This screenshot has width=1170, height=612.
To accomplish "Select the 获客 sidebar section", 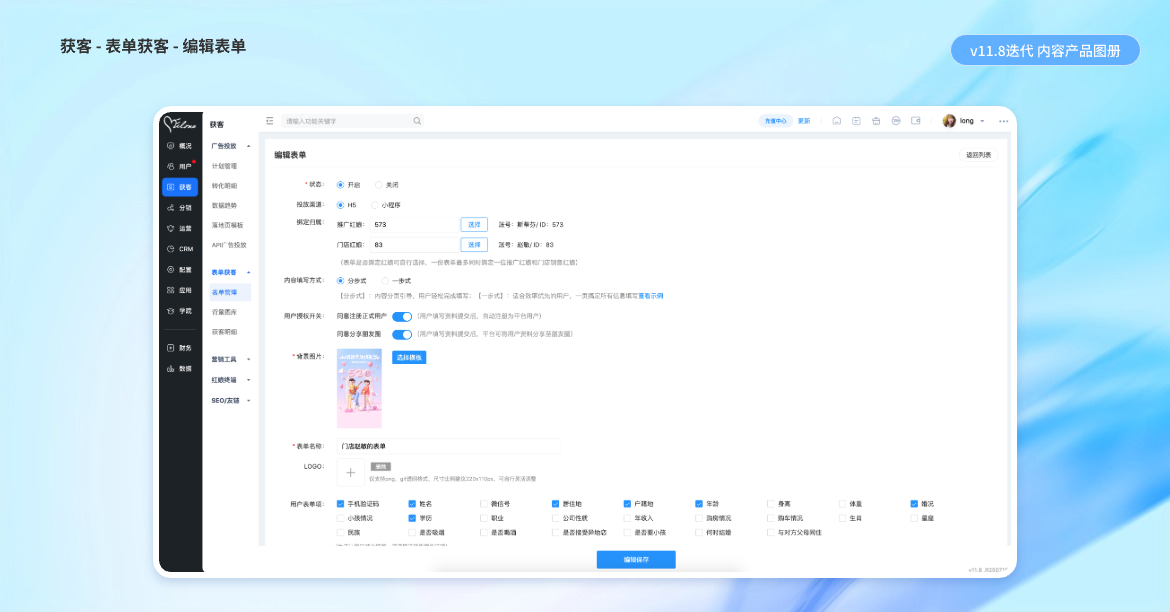I will pos(180,187).
